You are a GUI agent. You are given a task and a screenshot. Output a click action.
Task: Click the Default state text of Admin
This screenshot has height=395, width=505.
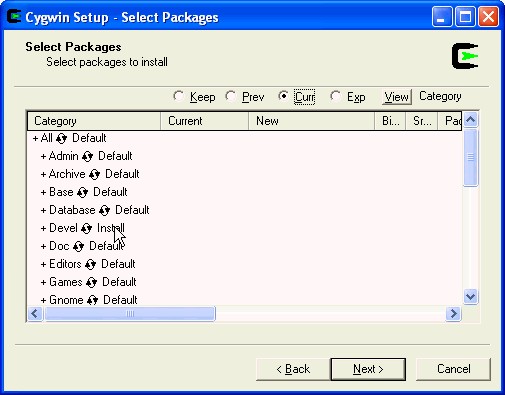[115, 156]
